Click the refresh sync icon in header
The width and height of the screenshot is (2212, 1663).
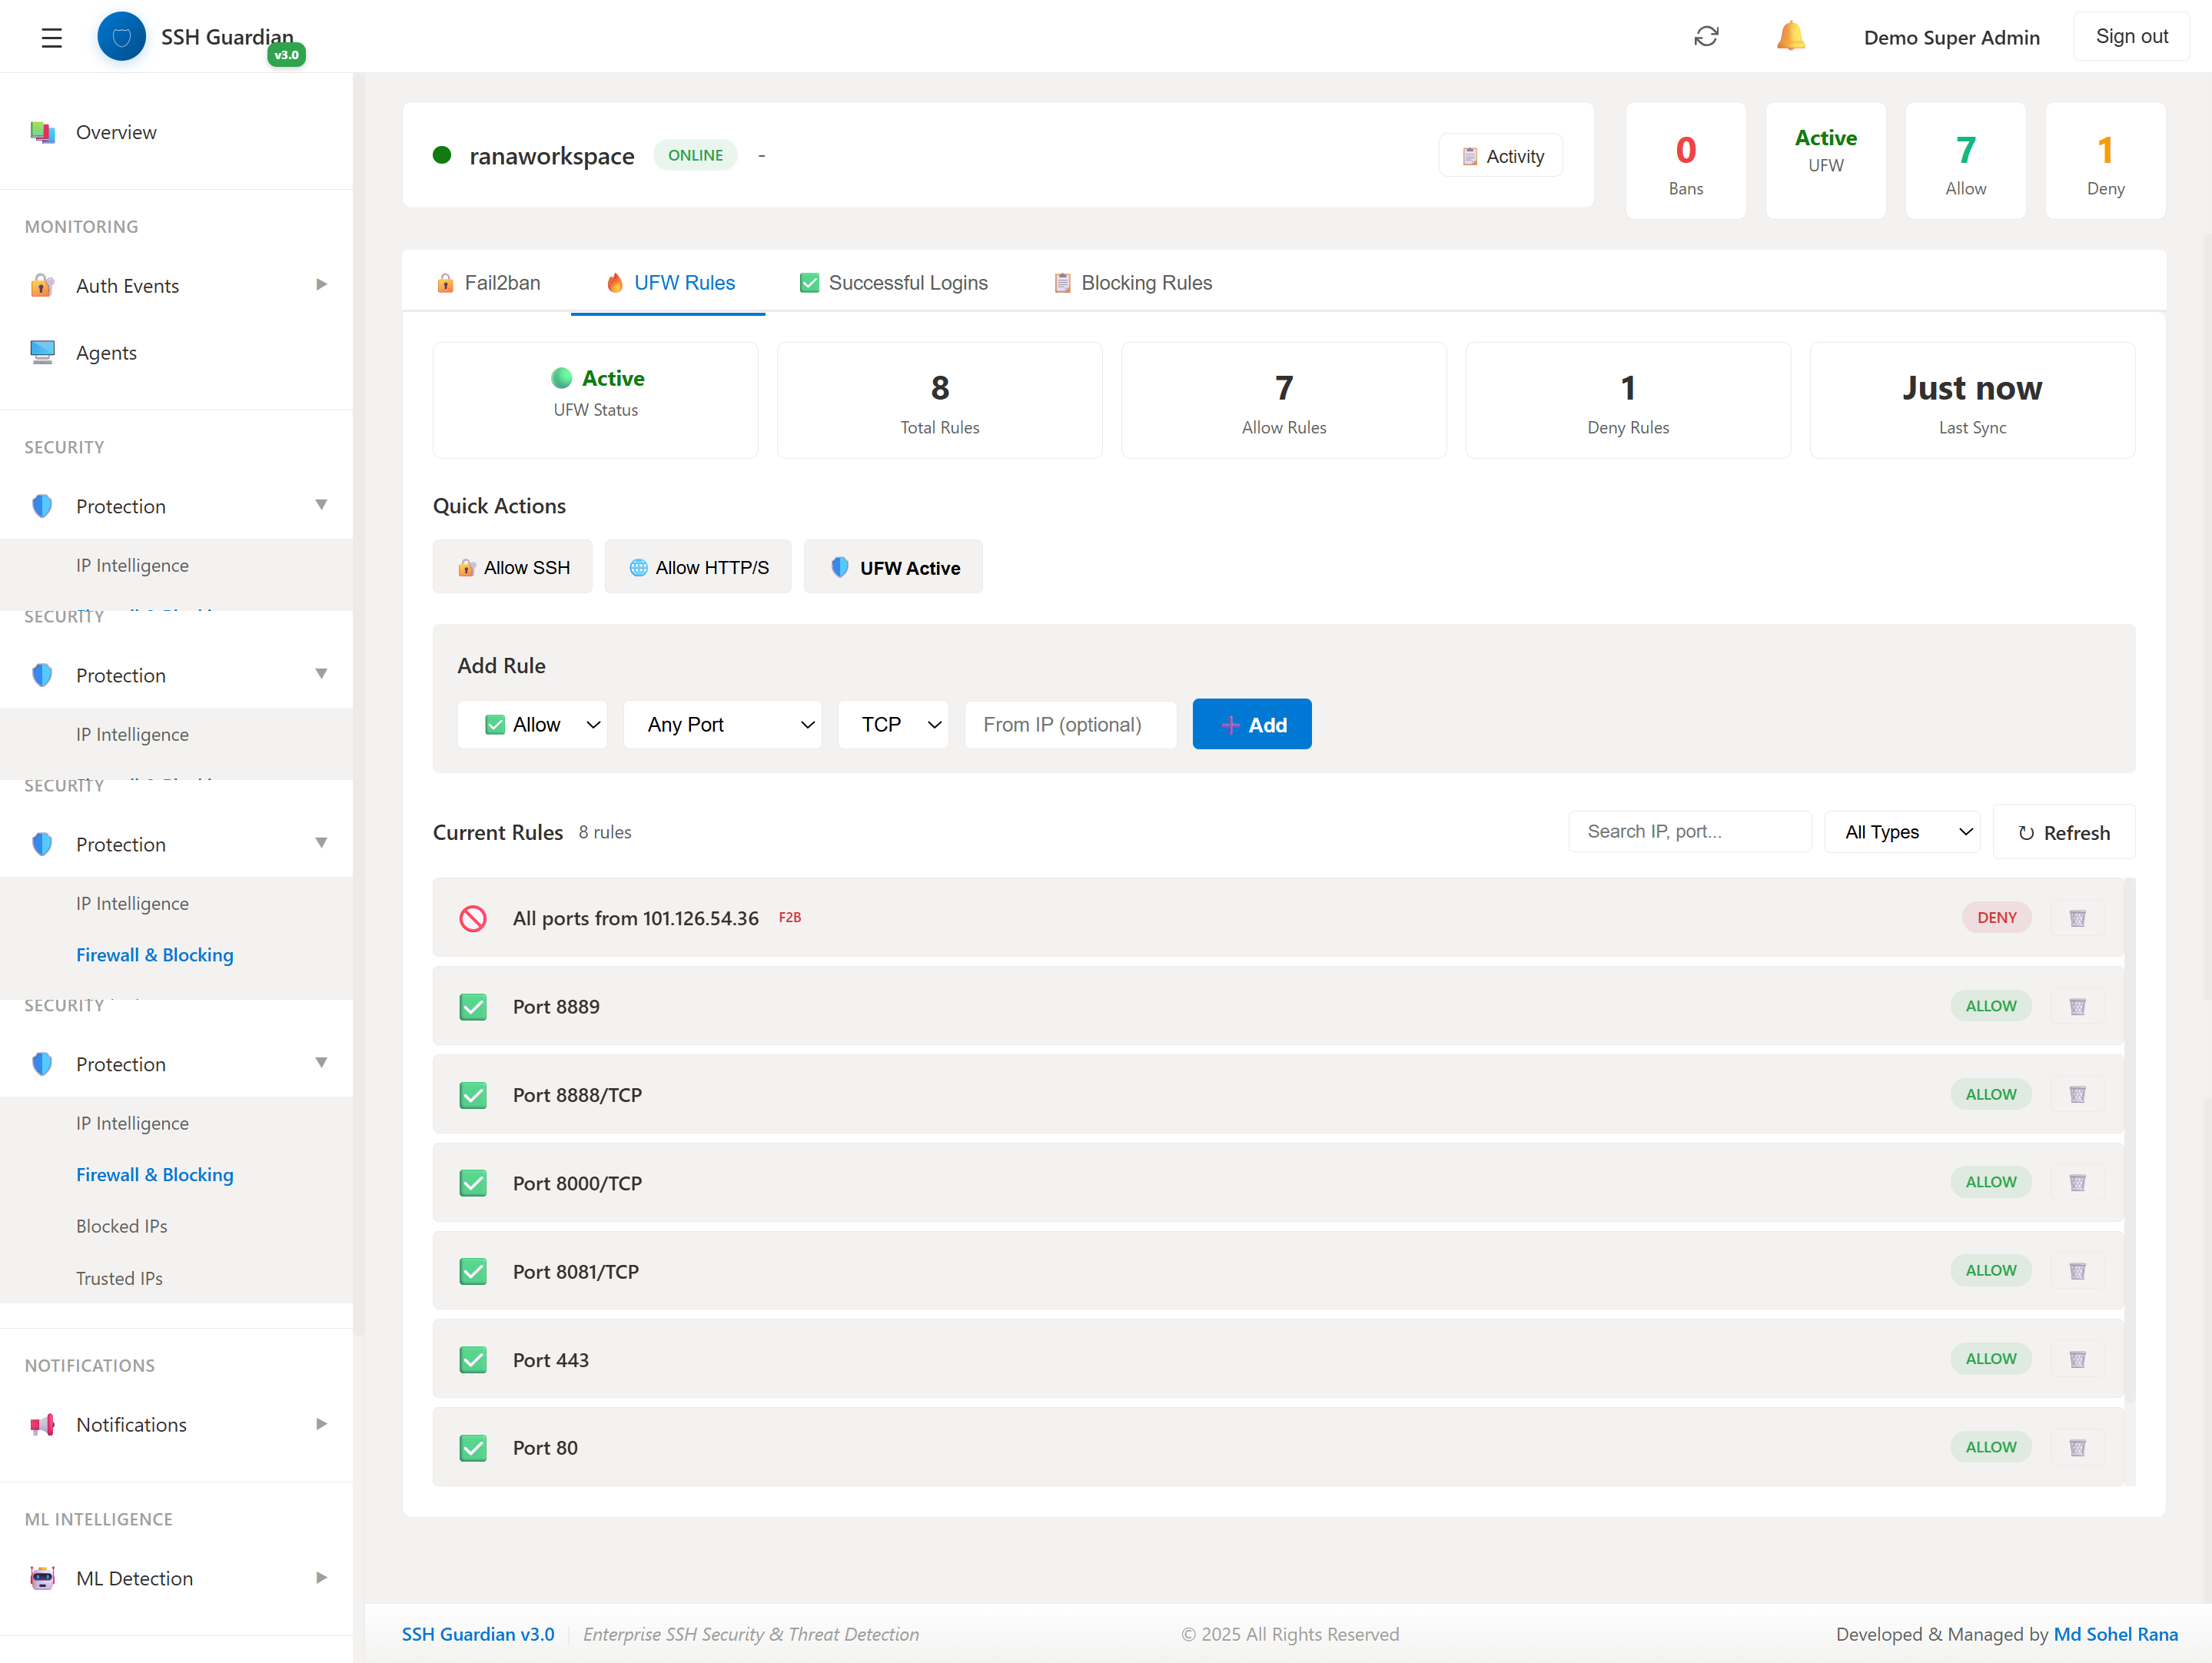coord(1706,37)
